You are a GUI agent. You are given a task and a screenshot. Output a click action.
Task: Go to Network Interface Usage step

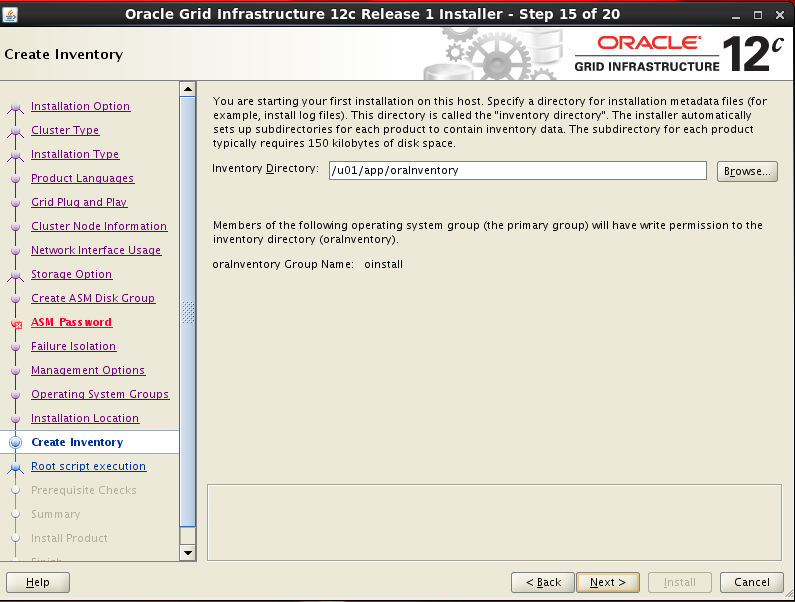[x=96, y=250]
